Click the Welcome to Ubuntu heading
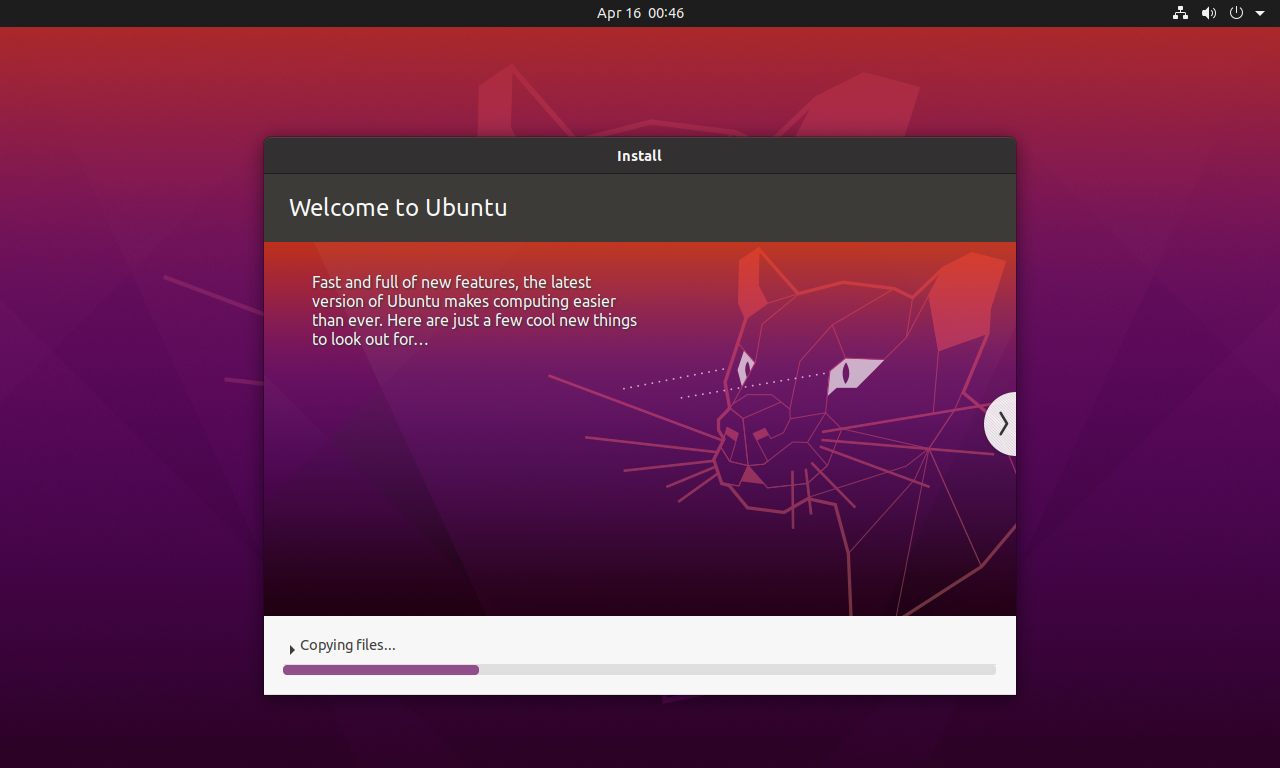This screenshot has width=1280, height=768. 398,207
